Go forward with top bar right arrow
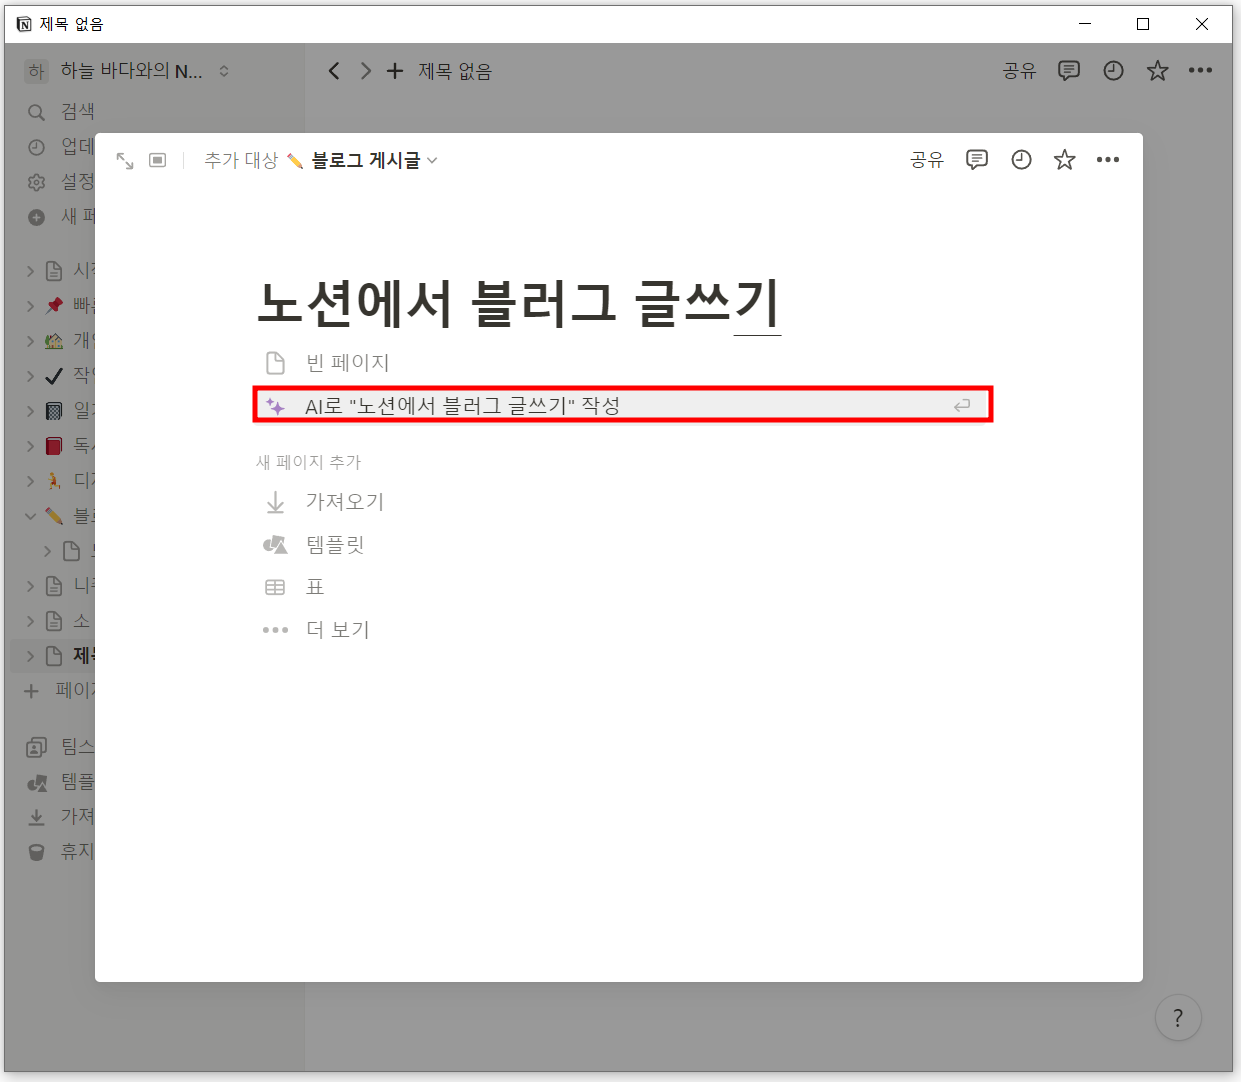The width and height of the screenshot is (1241, 1082). click(366, 71)
